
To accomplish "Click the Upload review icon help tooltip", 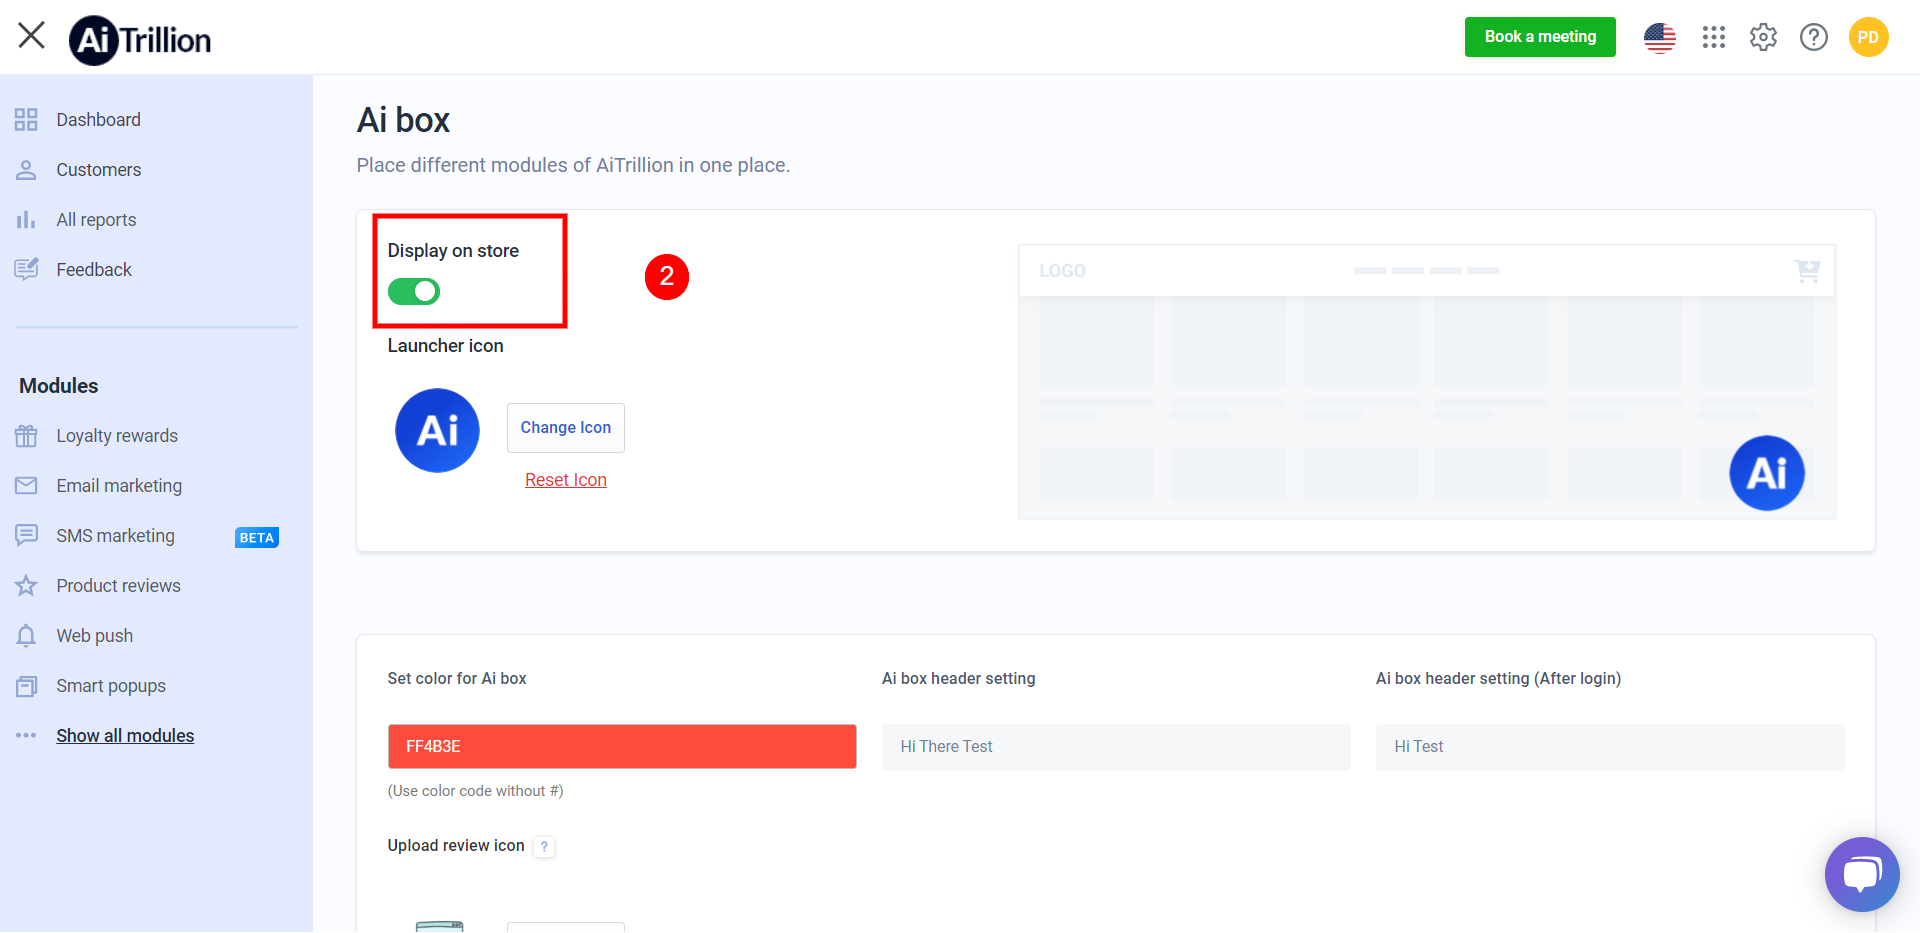I will tap(544, 847).
